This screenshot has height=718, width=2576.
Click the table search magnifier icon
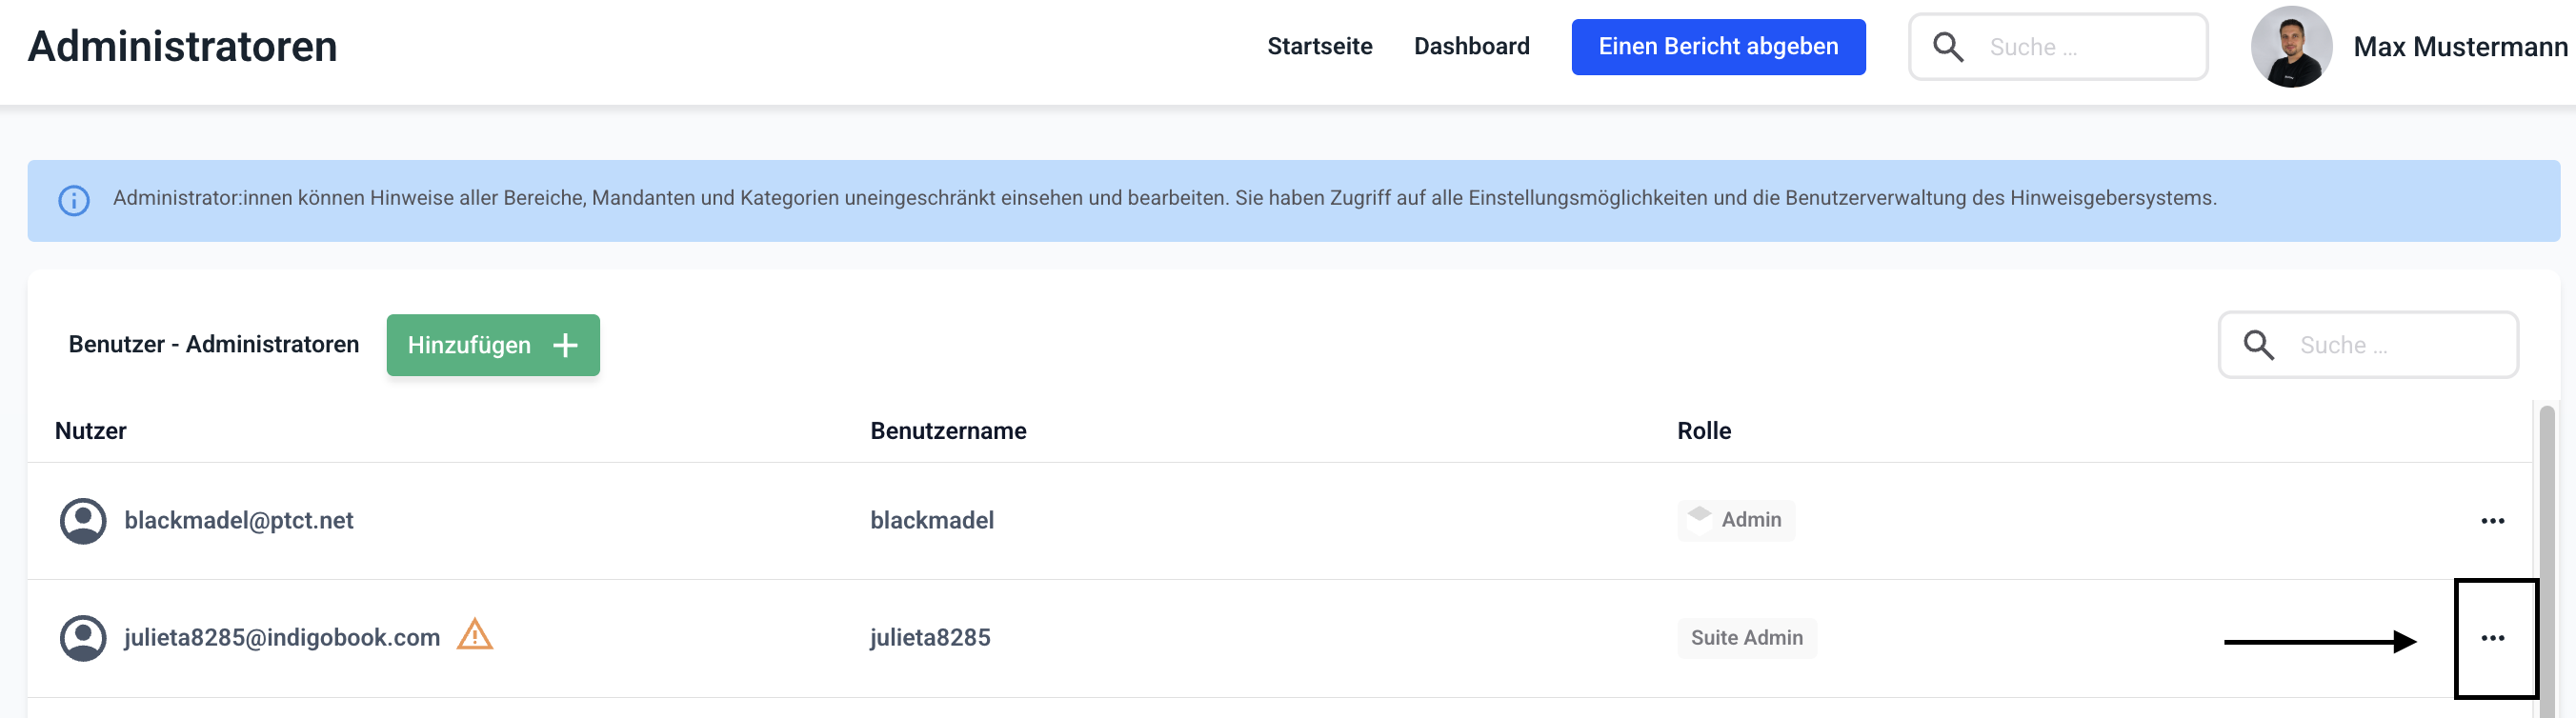(2258, 345)
